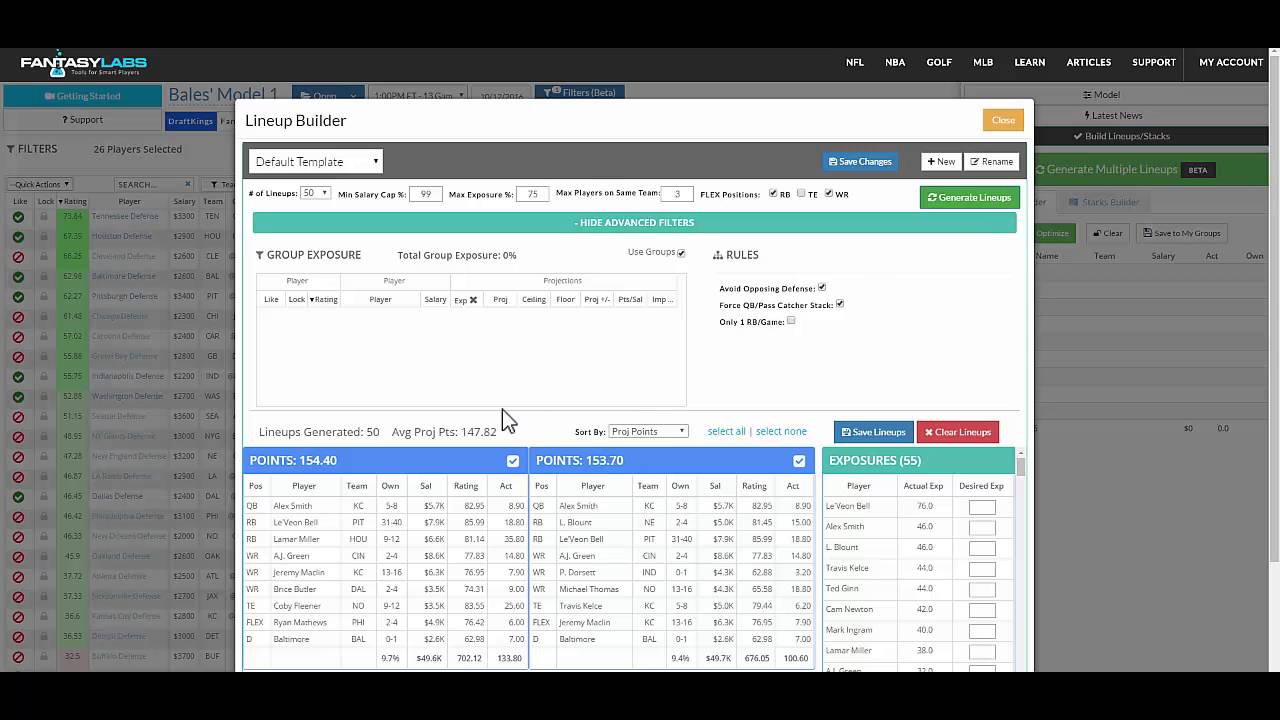Click Generate Lineups button

click(970, 197)
